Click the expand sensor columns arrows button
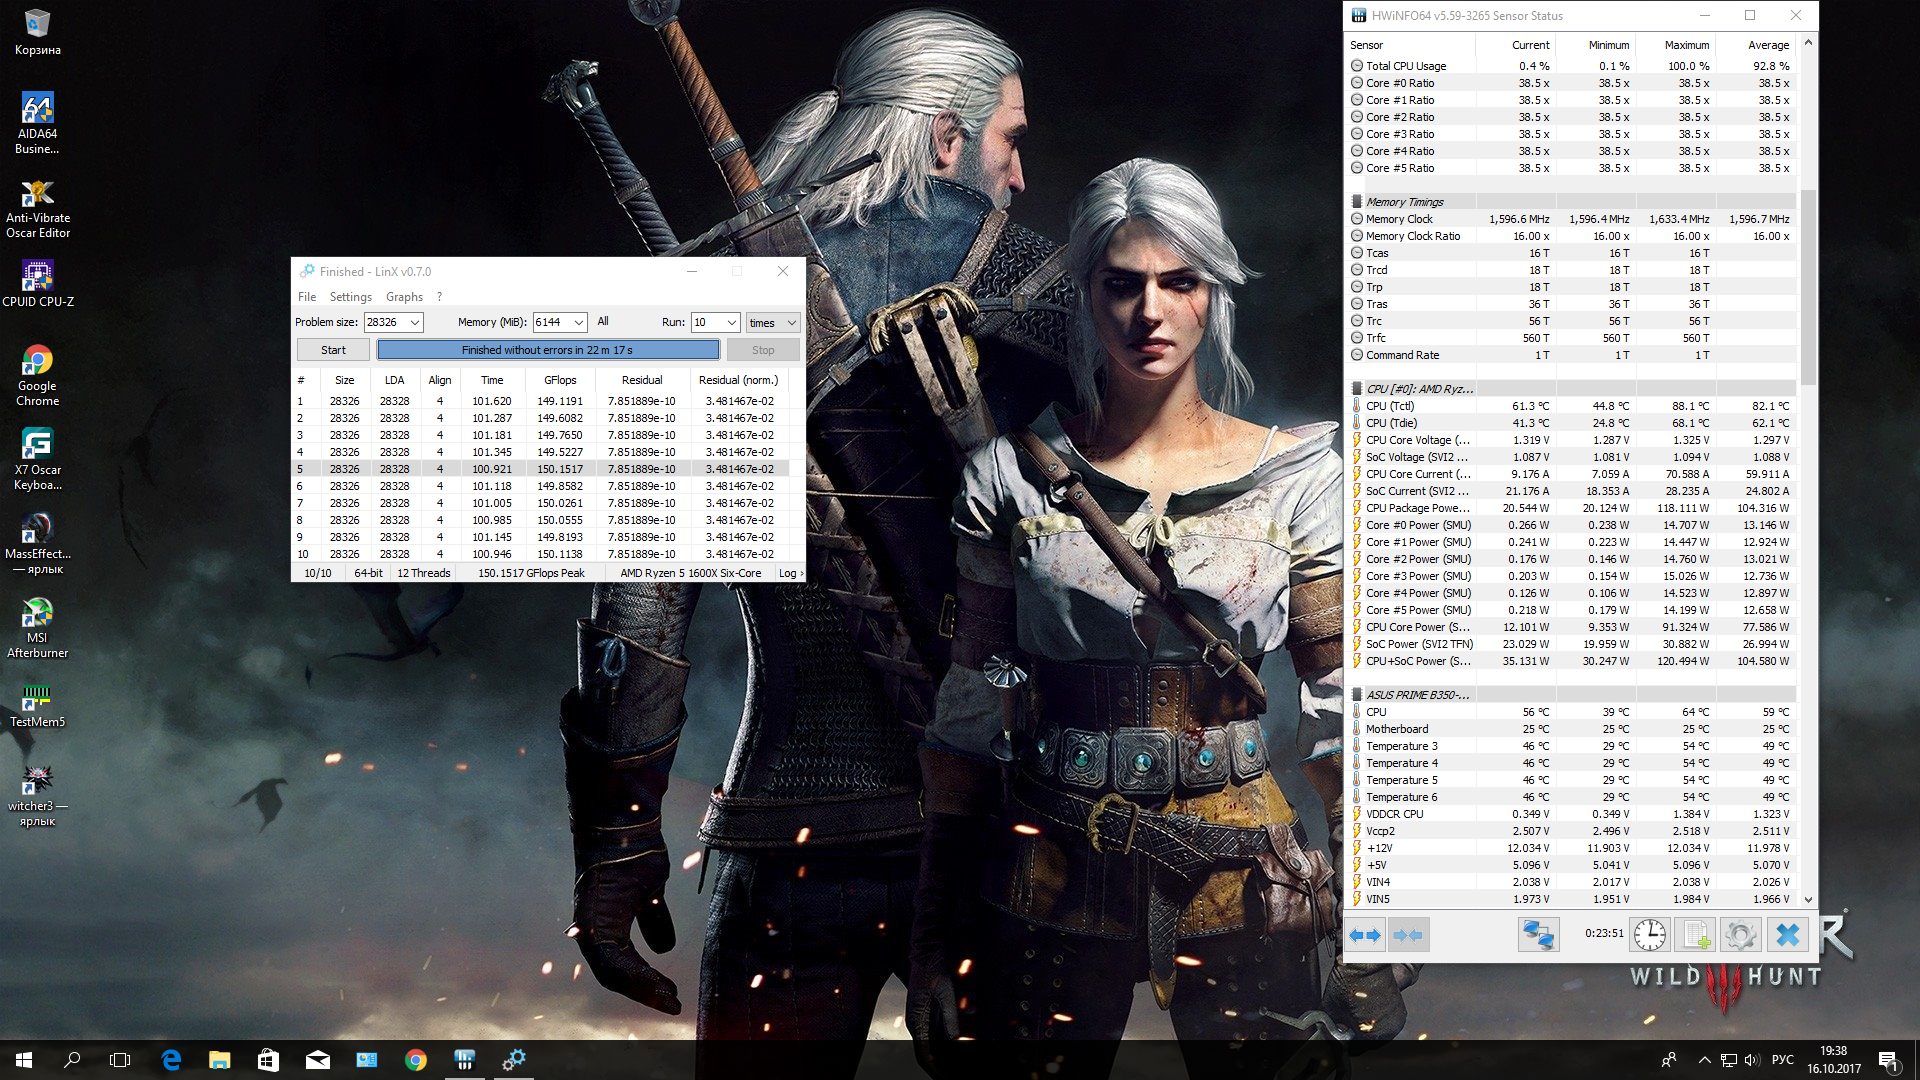 [1364, 935]
